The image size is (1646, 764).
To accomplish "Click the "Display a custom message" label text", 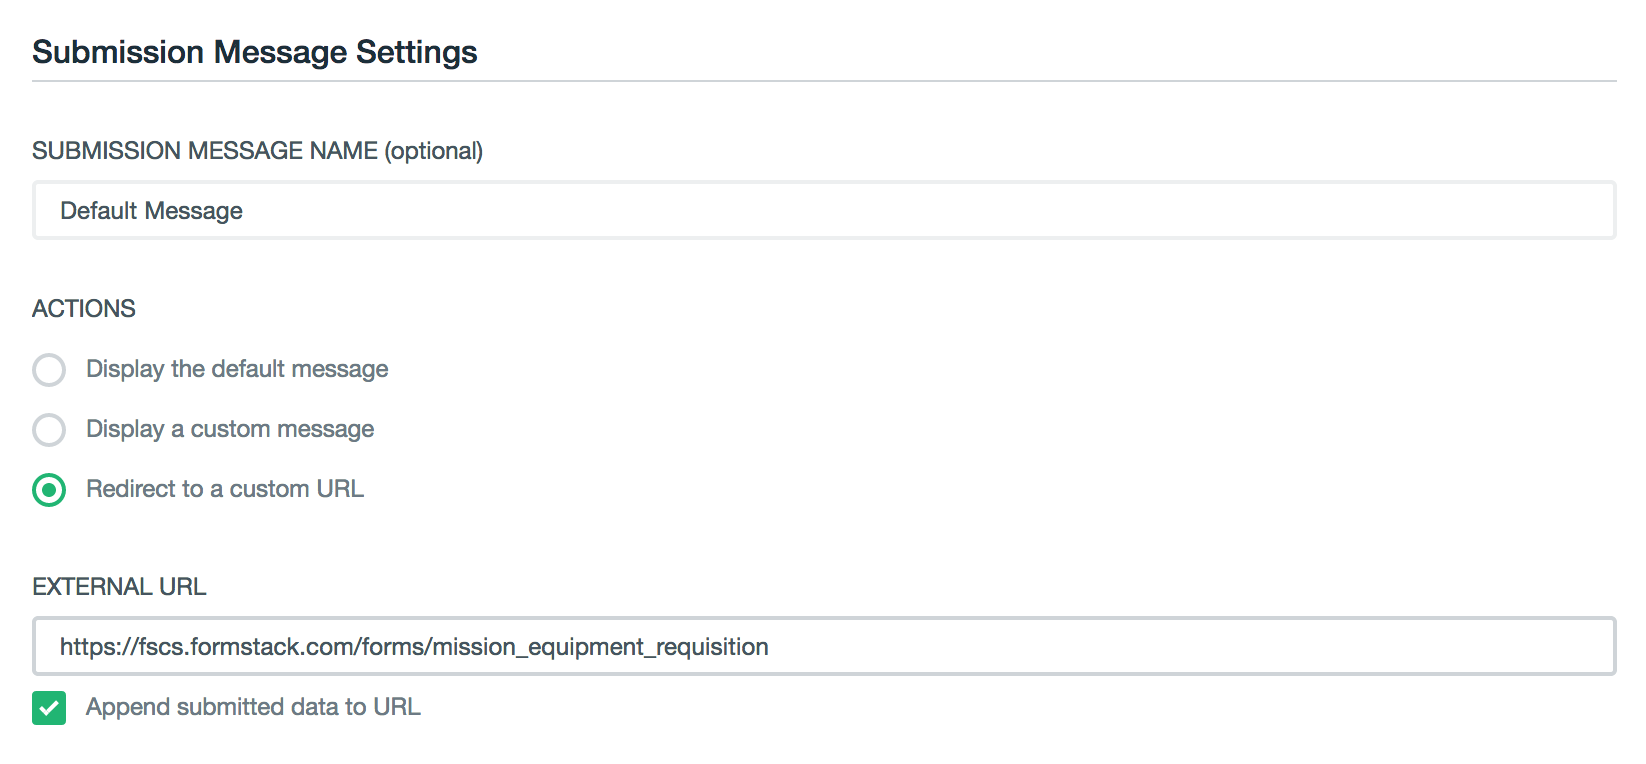I will pos(230,429).
